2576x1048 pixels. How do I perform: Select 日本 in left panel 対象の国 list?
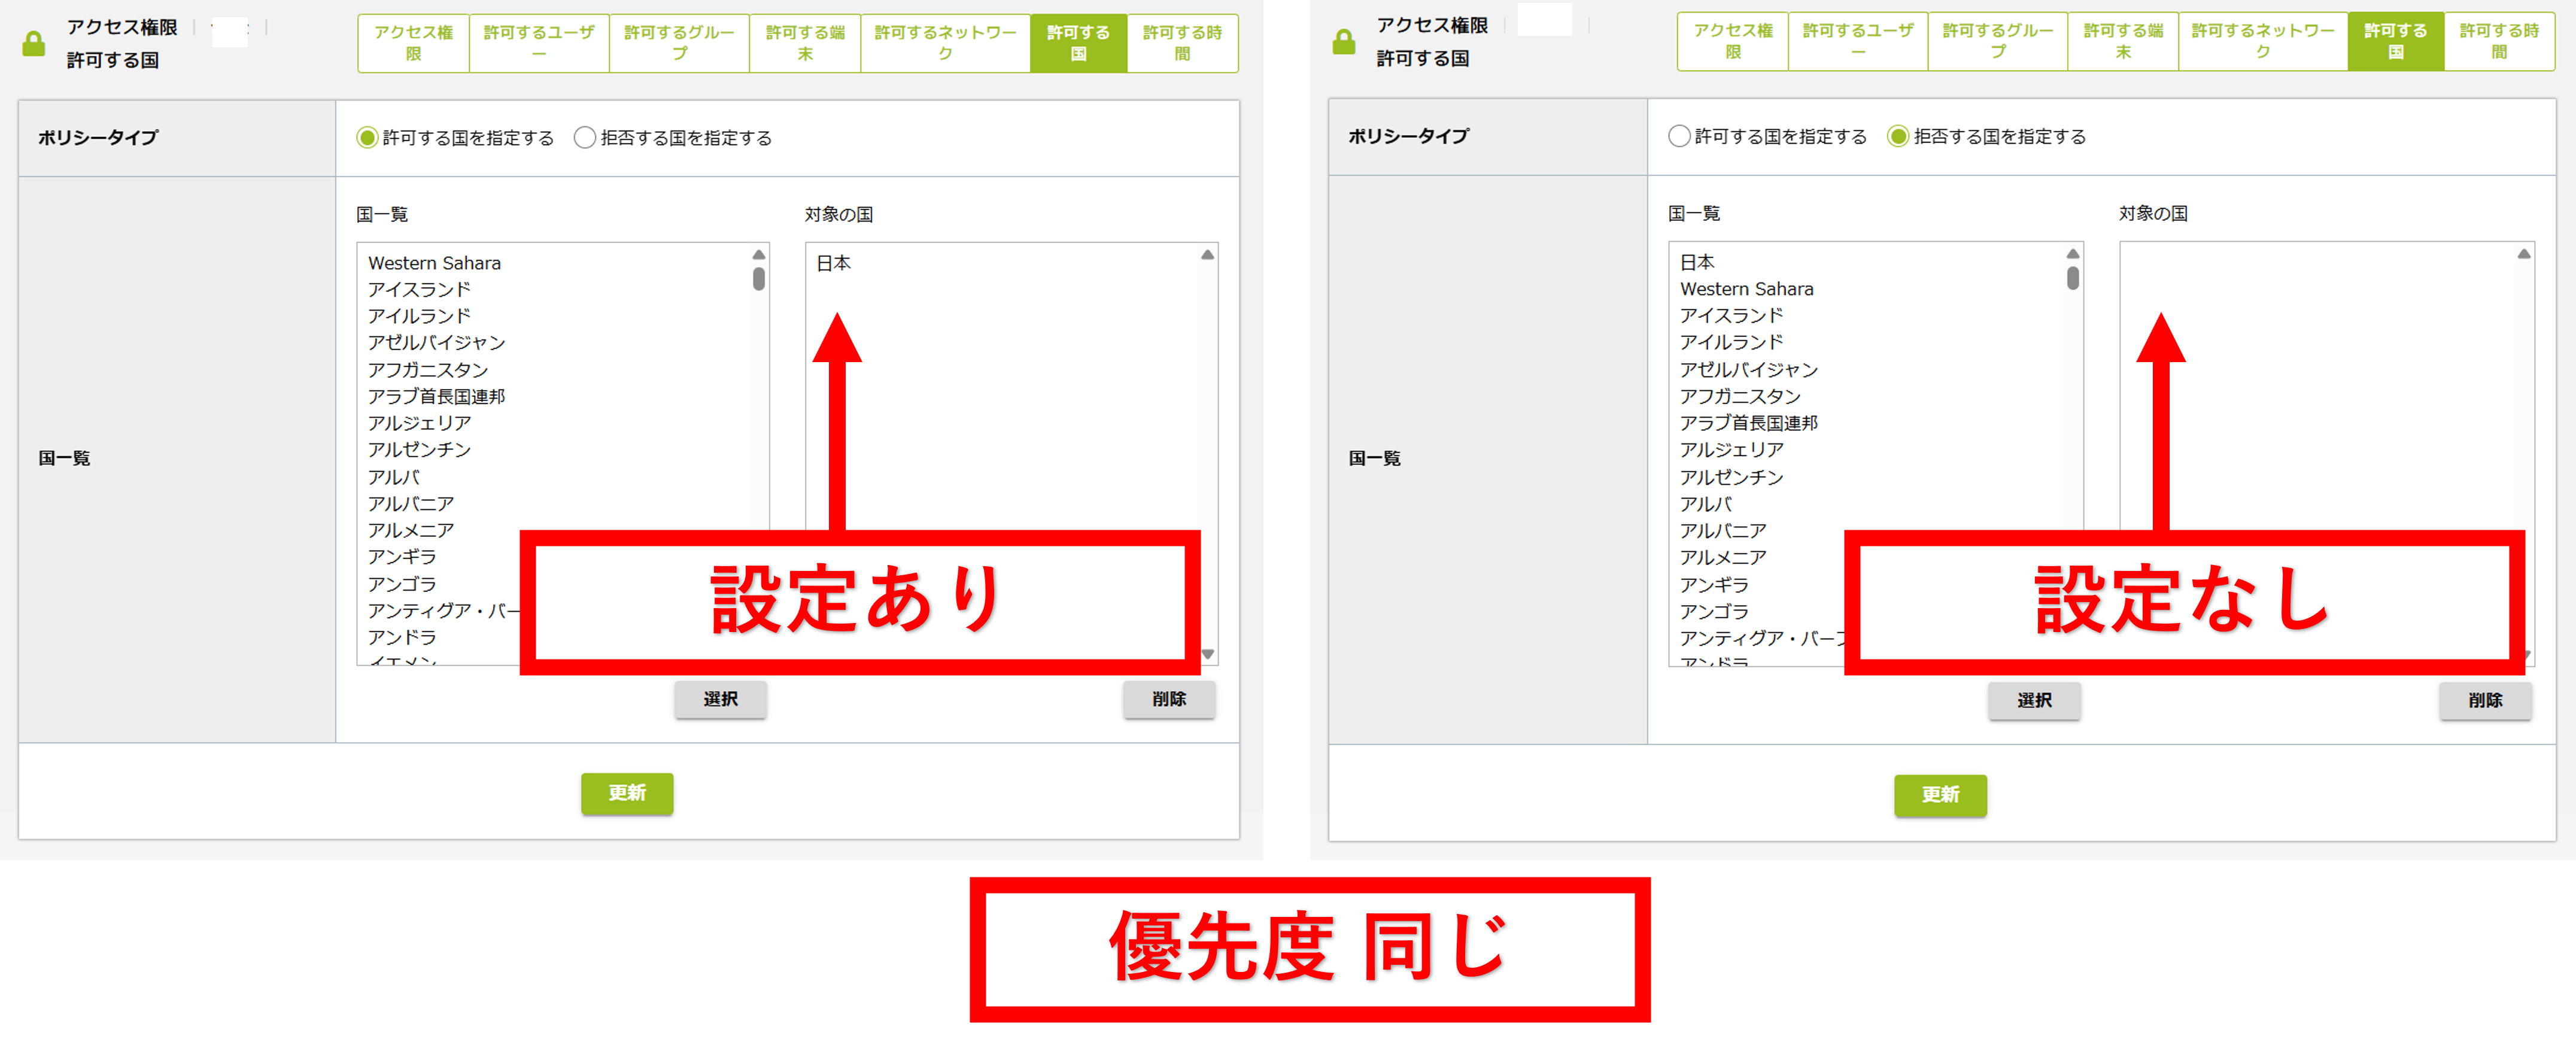[x=834, y=263]
